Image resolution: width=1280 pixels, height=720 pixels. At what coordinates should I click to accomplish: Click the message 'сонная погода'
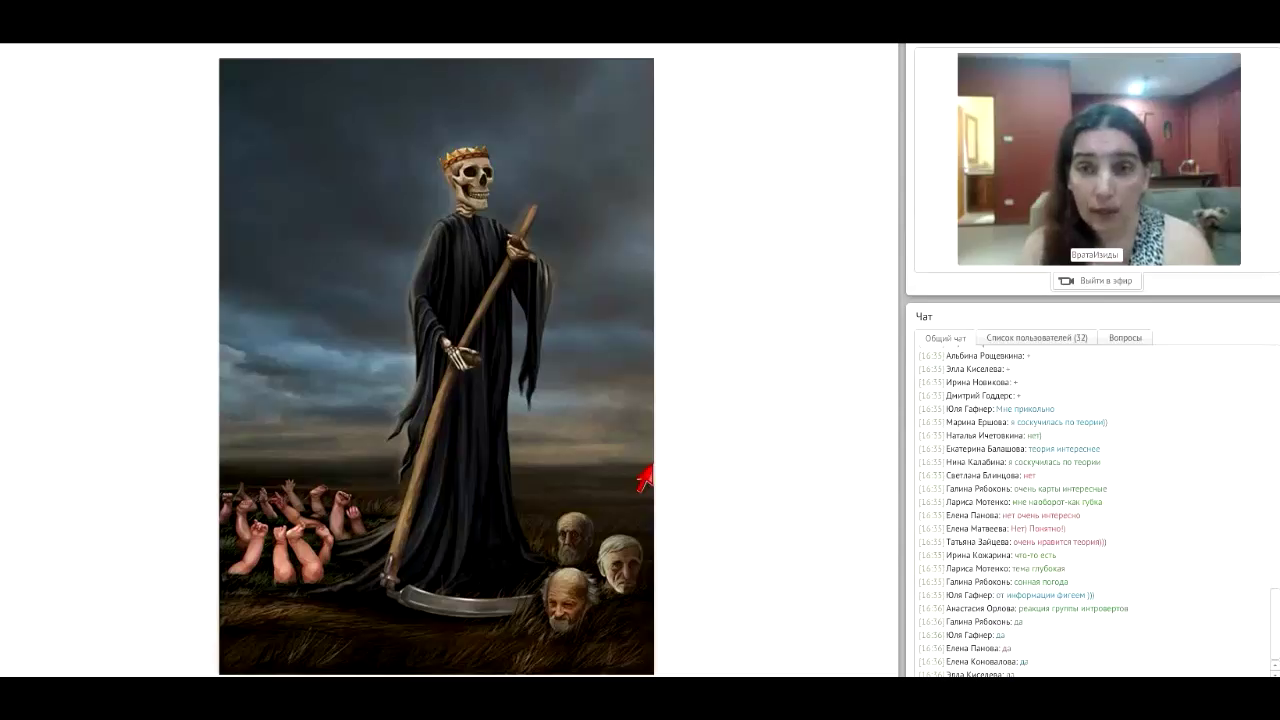coord(1041,582)
